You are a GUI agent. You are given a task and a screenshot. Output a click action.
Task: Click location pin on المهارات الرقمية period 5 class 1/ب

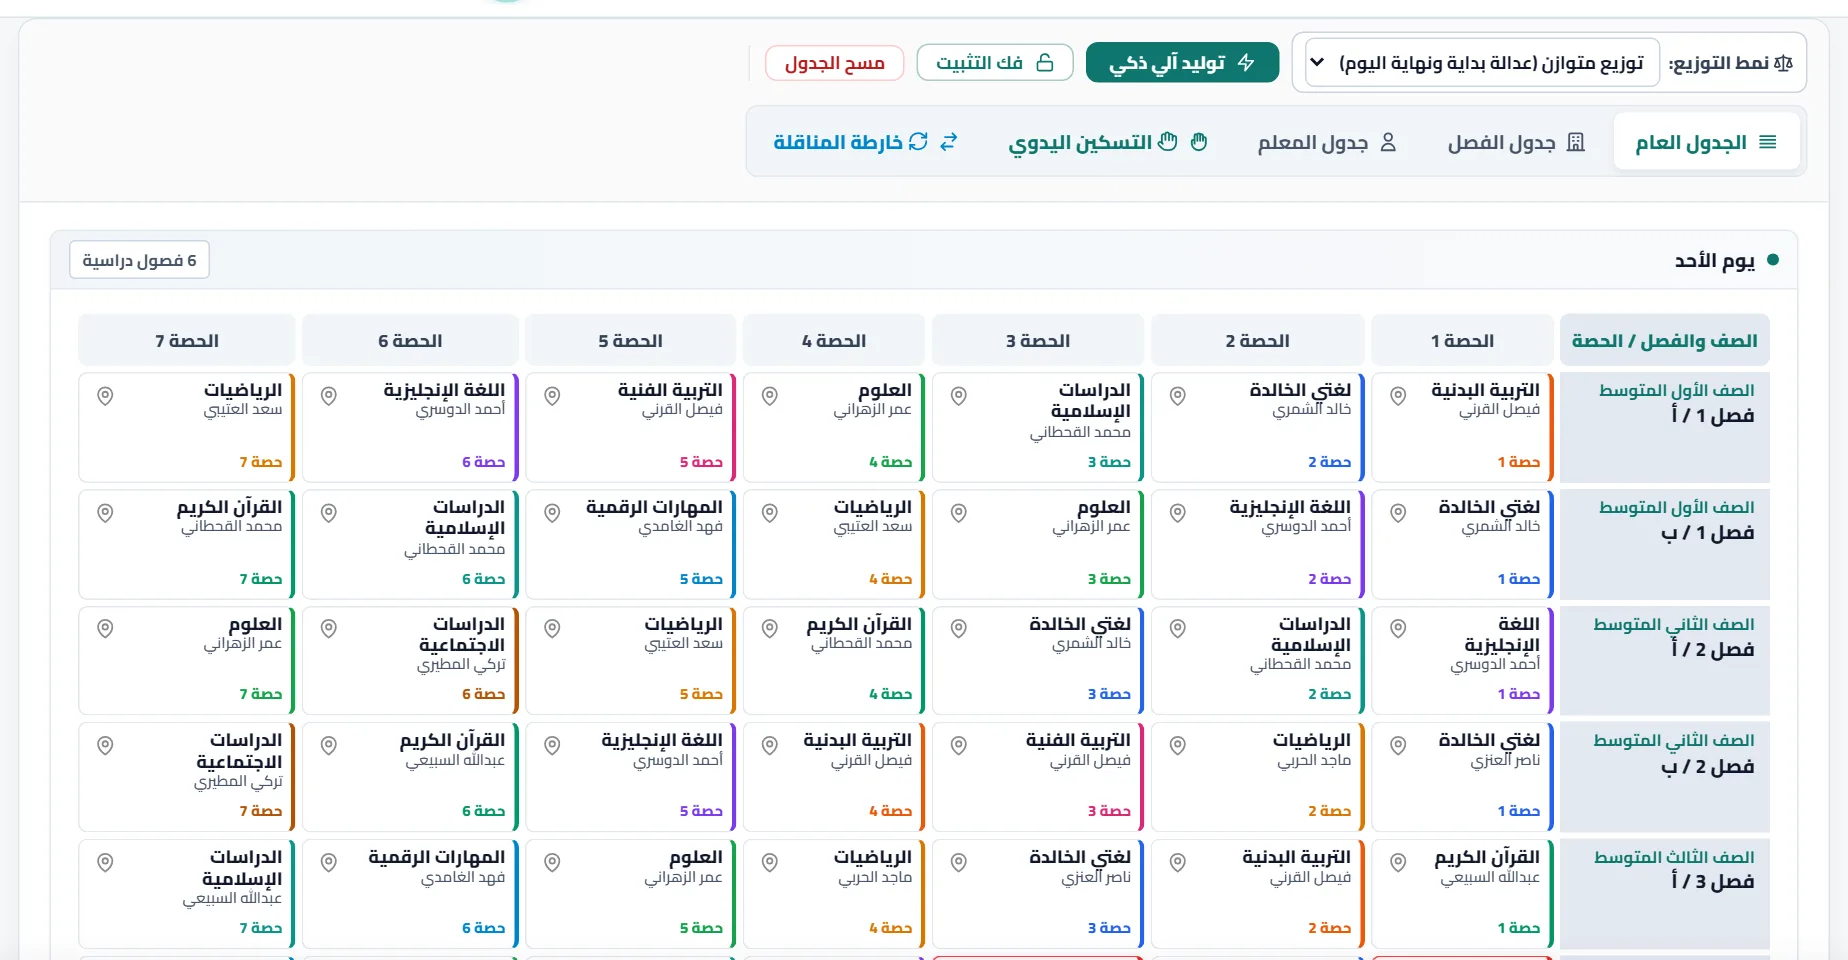551,513
